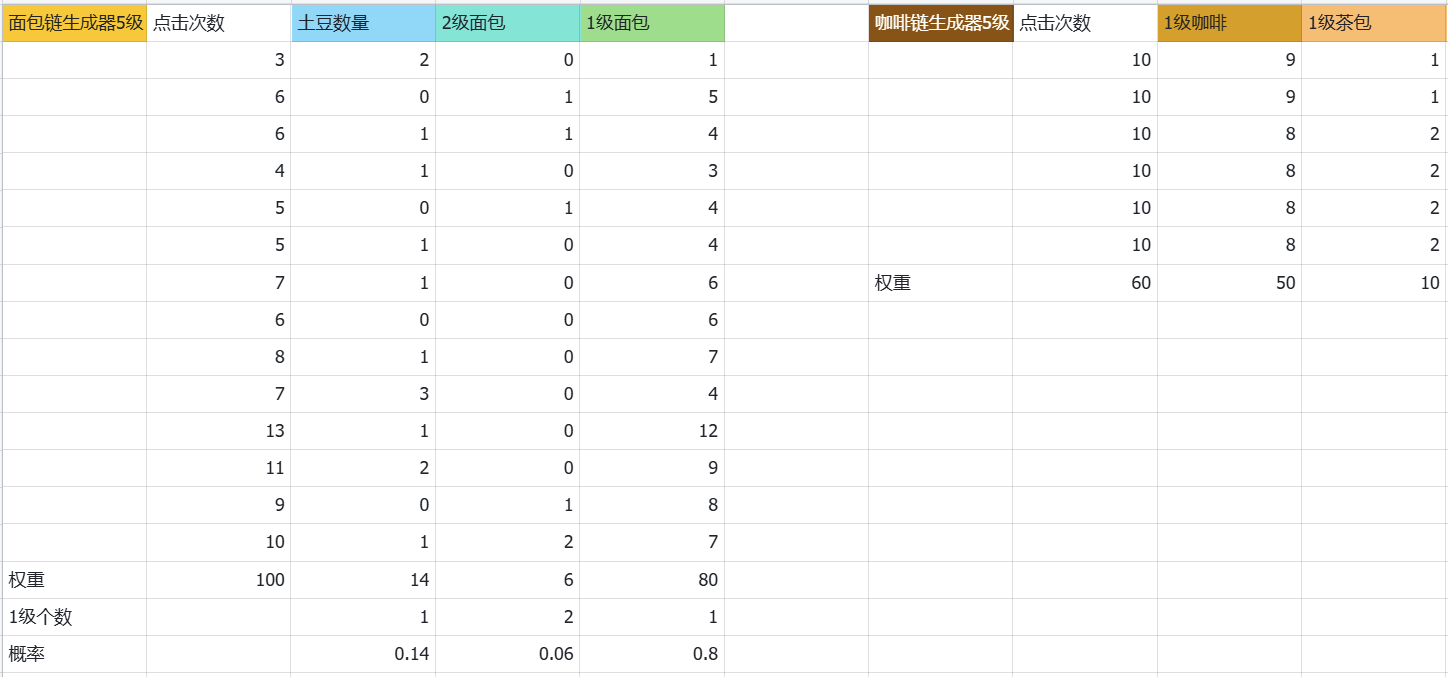This screenshot has height=677, width=1448.
Task: Select the 3 value under 1级面包
Action: [652, 171]
